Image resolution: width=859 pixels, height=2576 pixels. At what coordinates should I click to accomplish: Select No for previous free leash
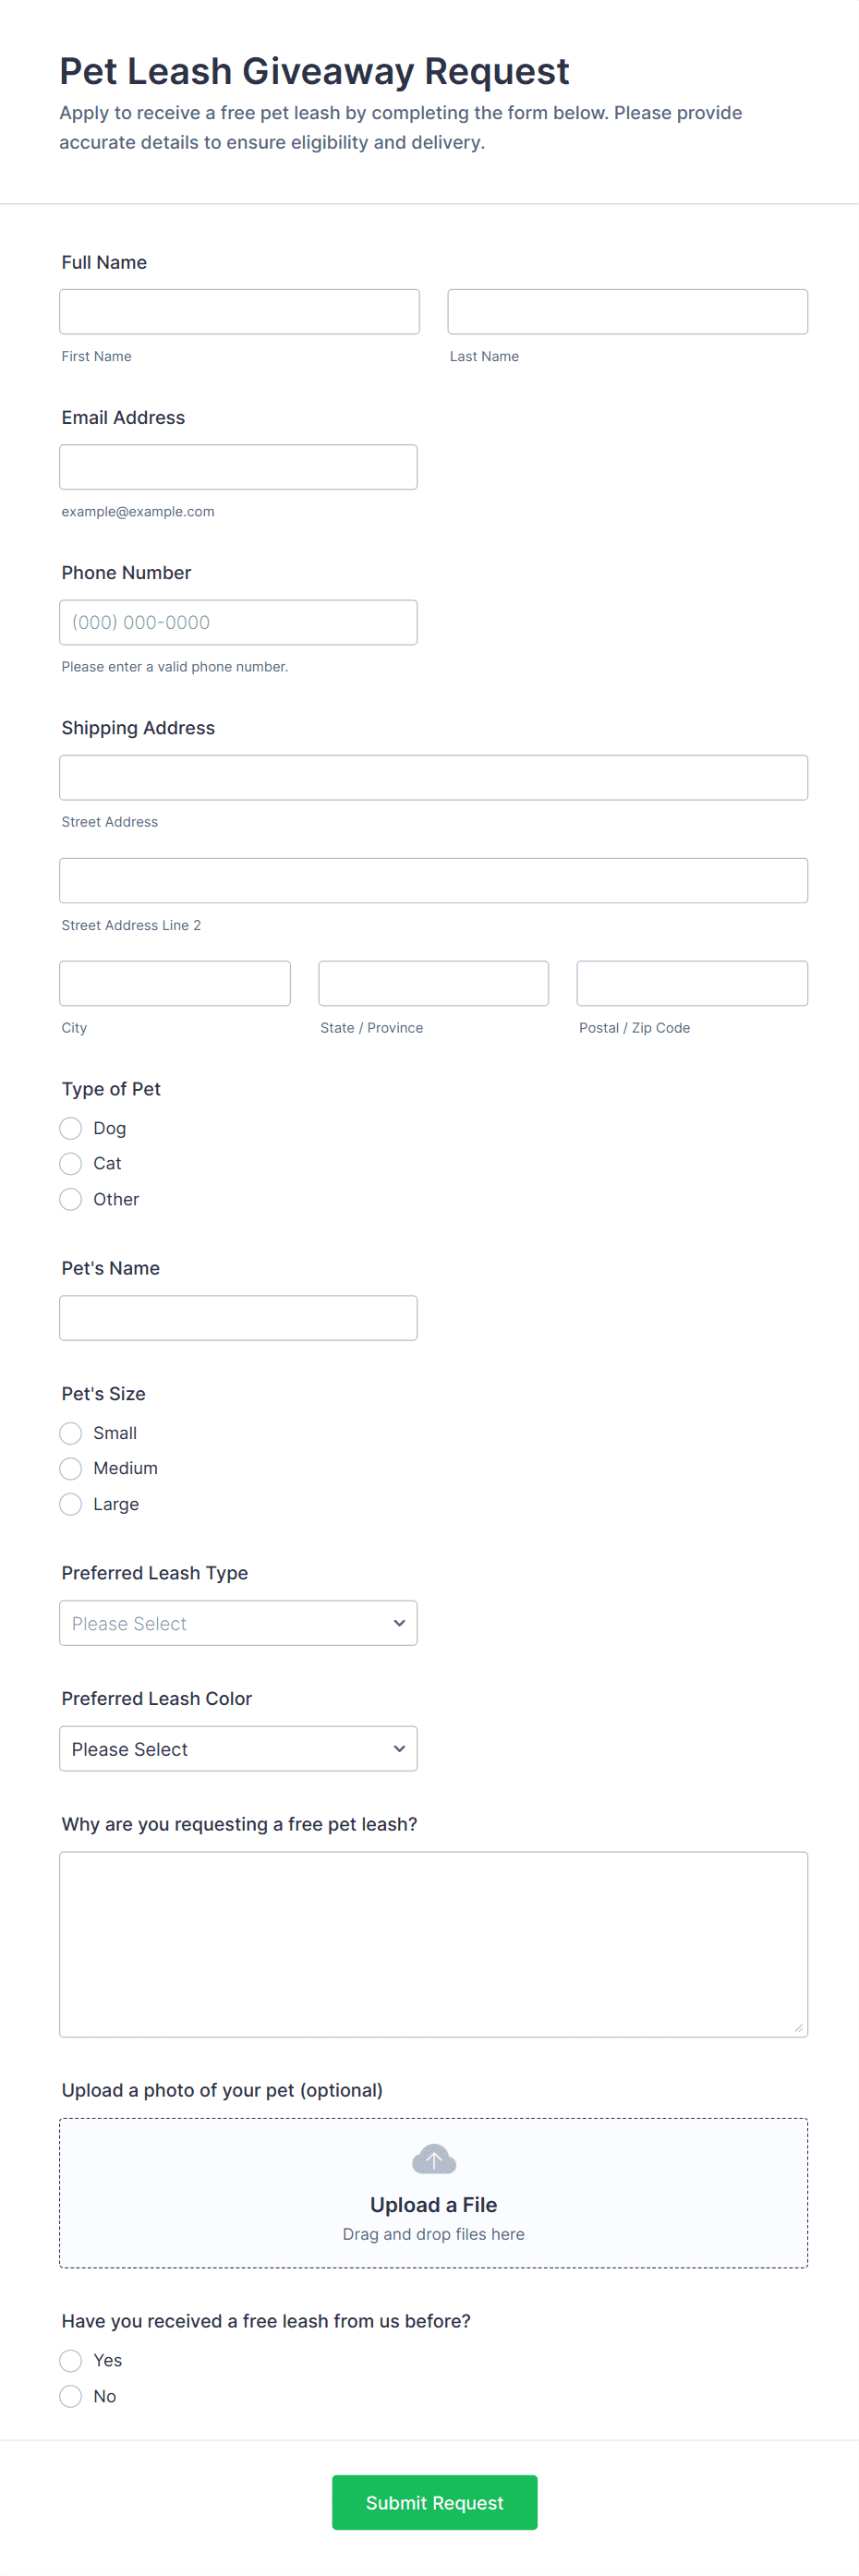[71, 2396]
